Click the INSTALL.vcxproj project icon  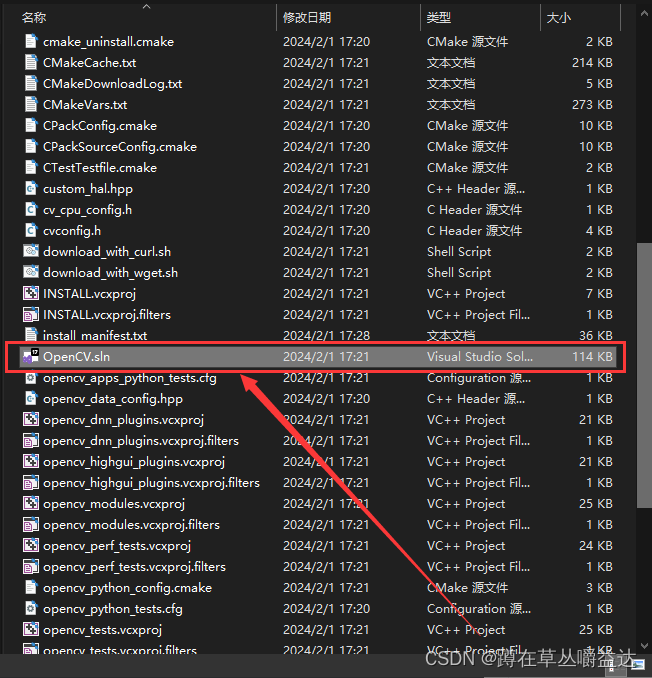click(x=31, y=294)
